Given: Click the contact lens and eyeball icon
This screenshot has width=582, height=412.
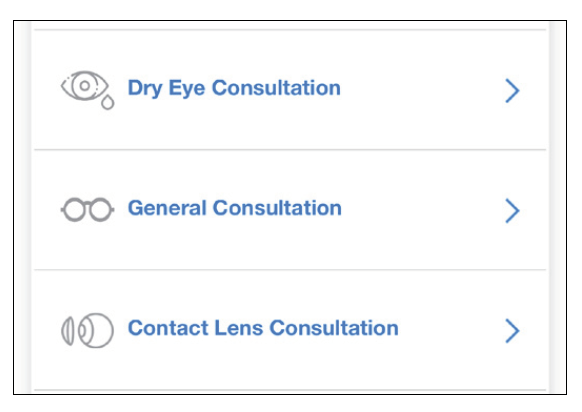Looking at the screenshot, I should click(87, 330).
